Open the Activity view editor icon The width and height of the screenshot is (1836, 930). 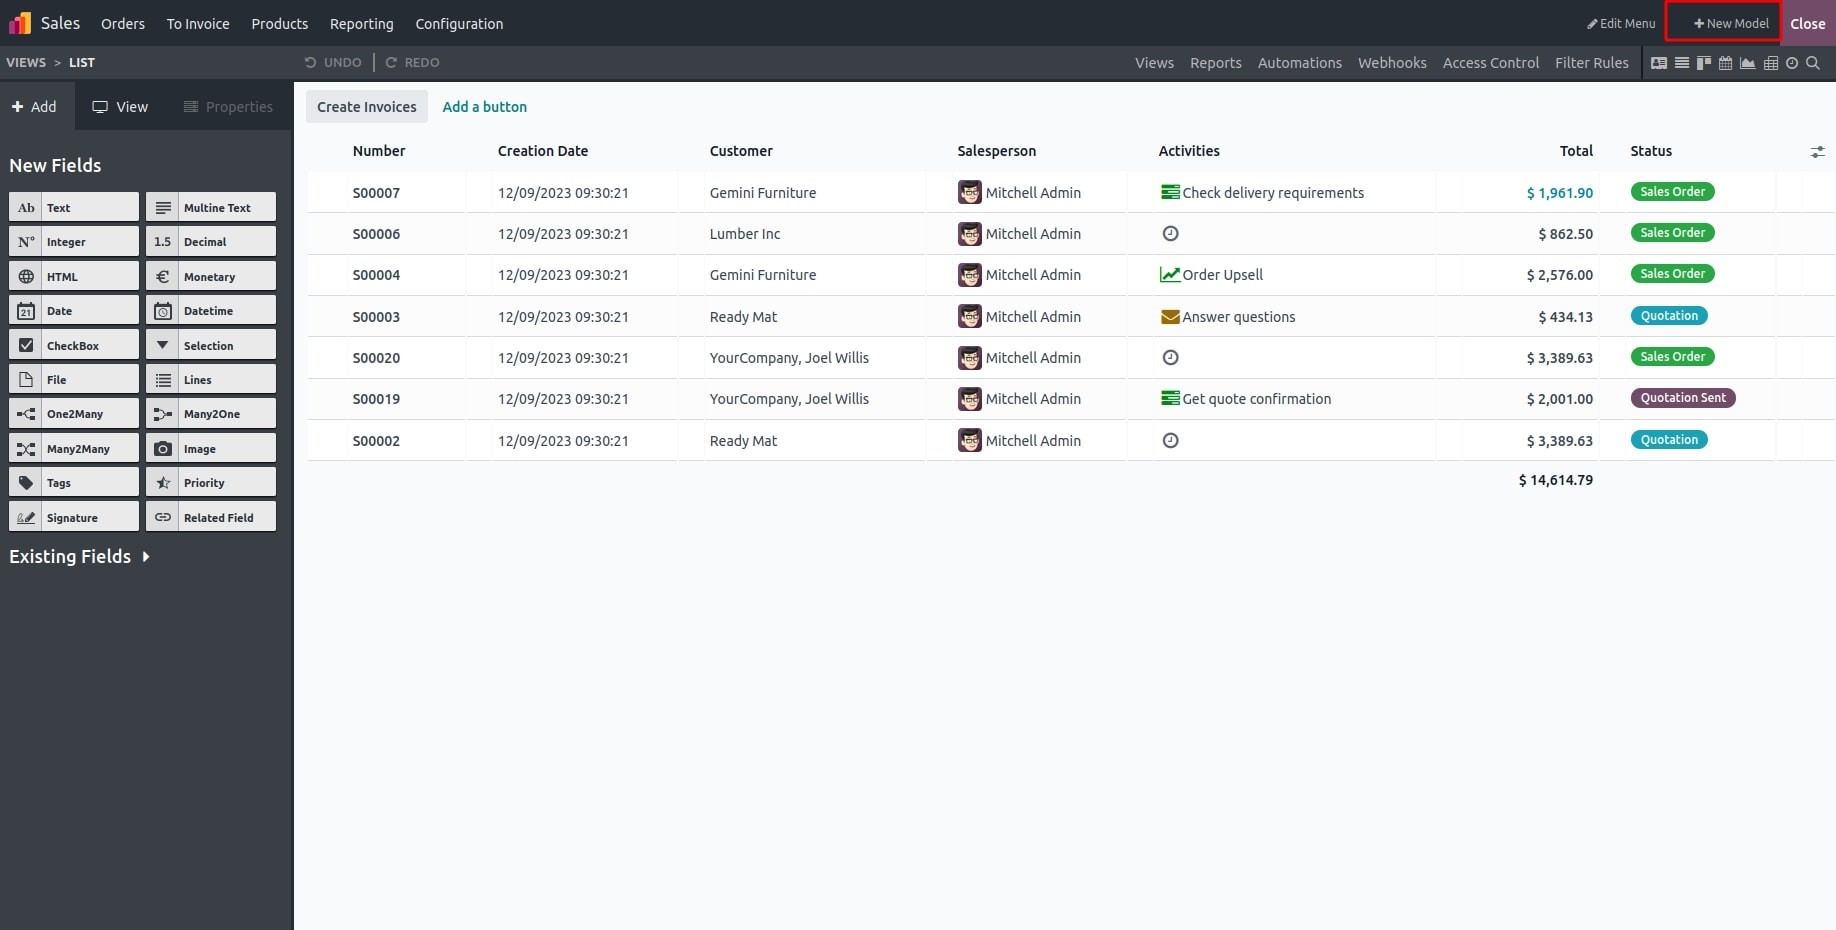1792,63
